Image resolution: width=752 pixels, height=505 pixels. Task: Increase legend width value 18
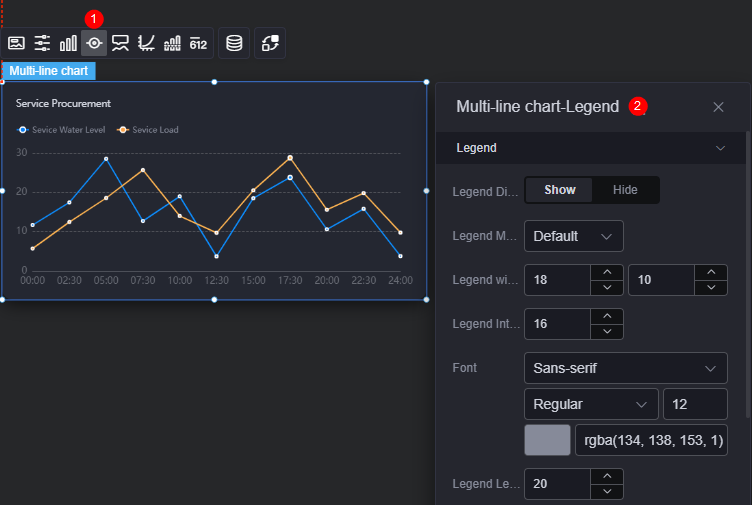(607, 272)
